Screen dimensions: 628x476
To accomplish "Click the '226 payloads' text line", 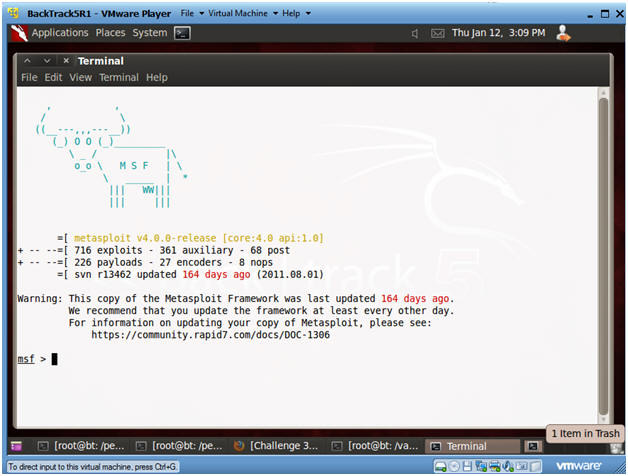I will tap(145, 262).
